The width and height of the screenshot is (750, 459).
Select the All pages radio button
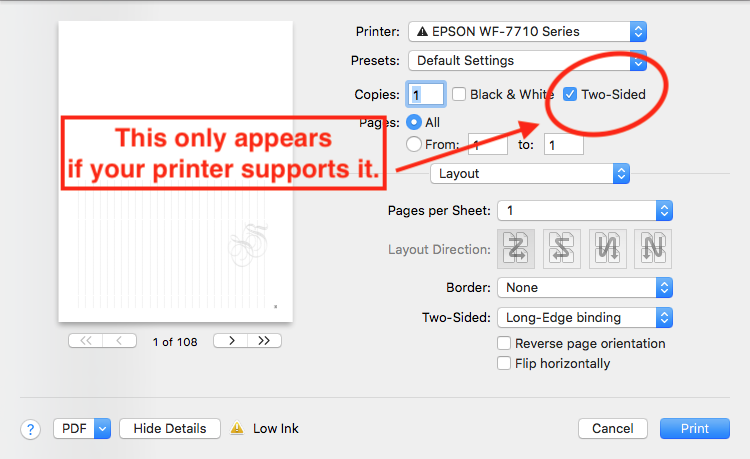tap(414, 122)
